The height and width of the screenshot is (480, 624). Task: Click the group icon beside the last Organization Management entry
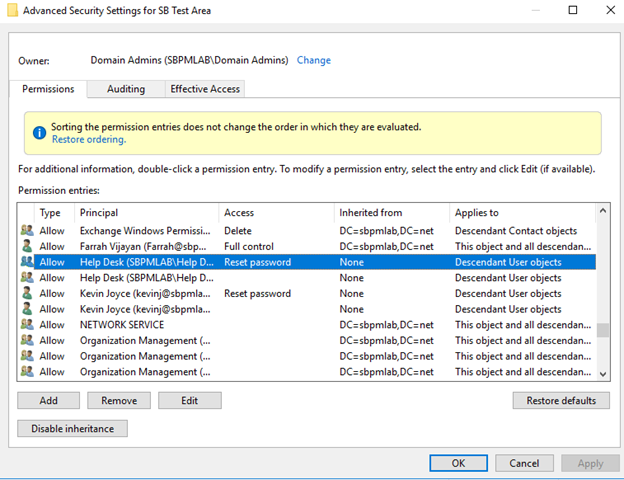click(x=27, y=371)
